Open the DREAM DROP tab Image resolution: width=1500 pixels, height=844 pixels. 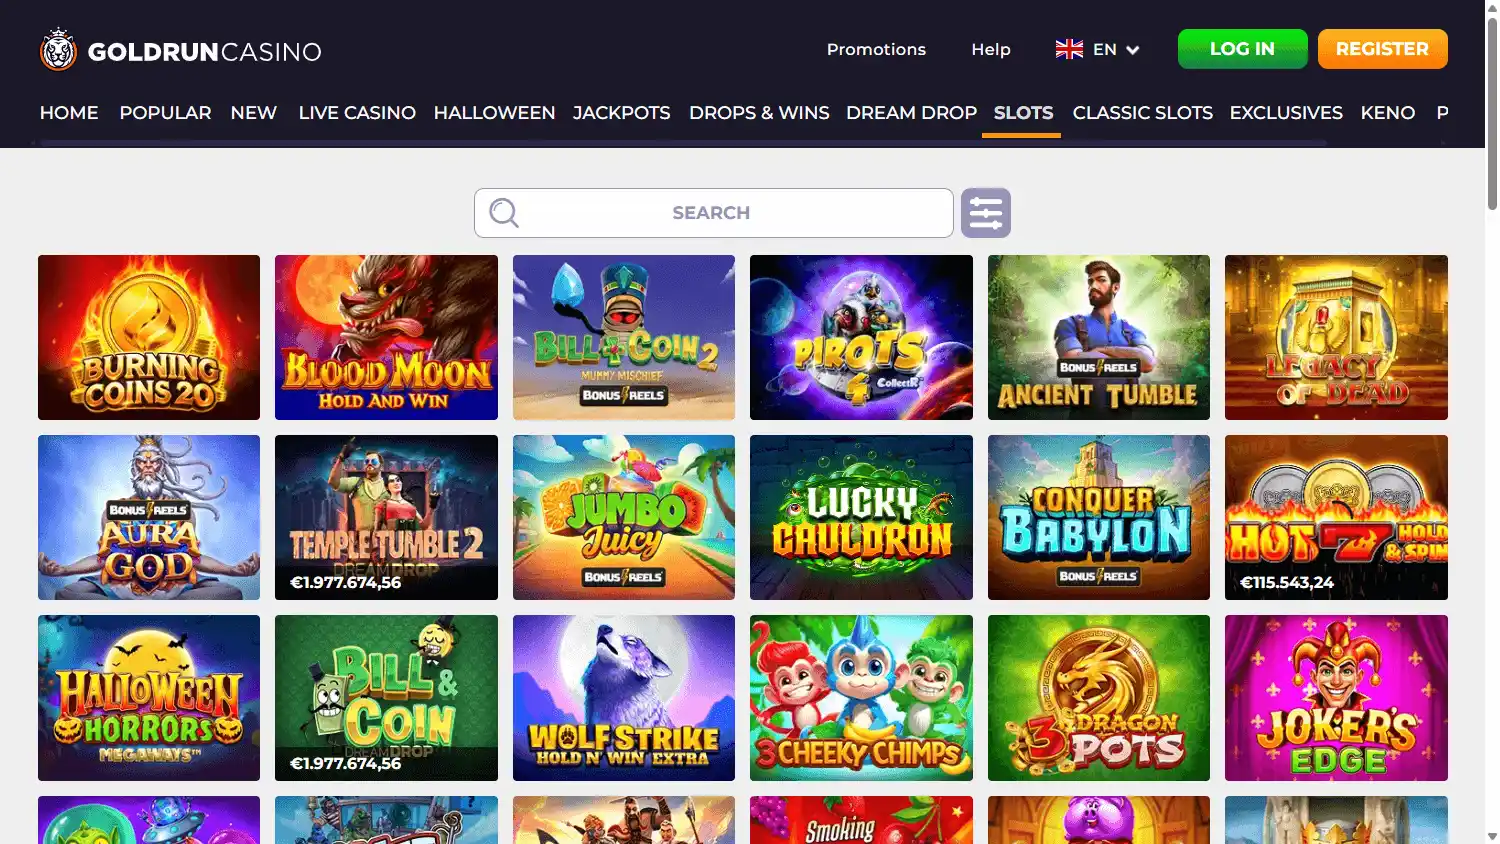911,113
